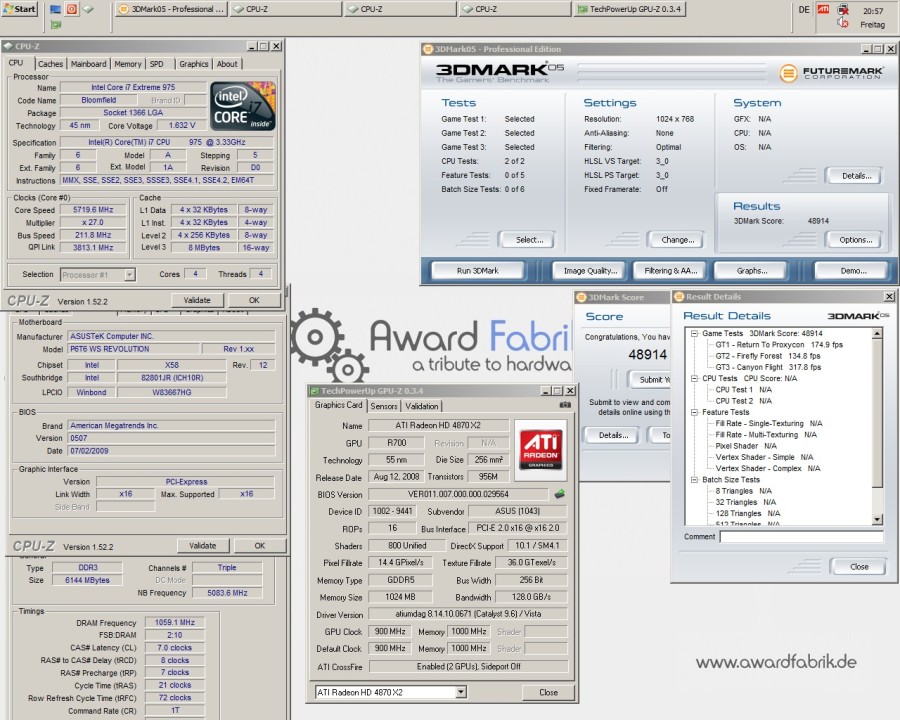Click Validate in the Mainboard CPU-Z window
The image size is (900, 720).
click(203, 545)
